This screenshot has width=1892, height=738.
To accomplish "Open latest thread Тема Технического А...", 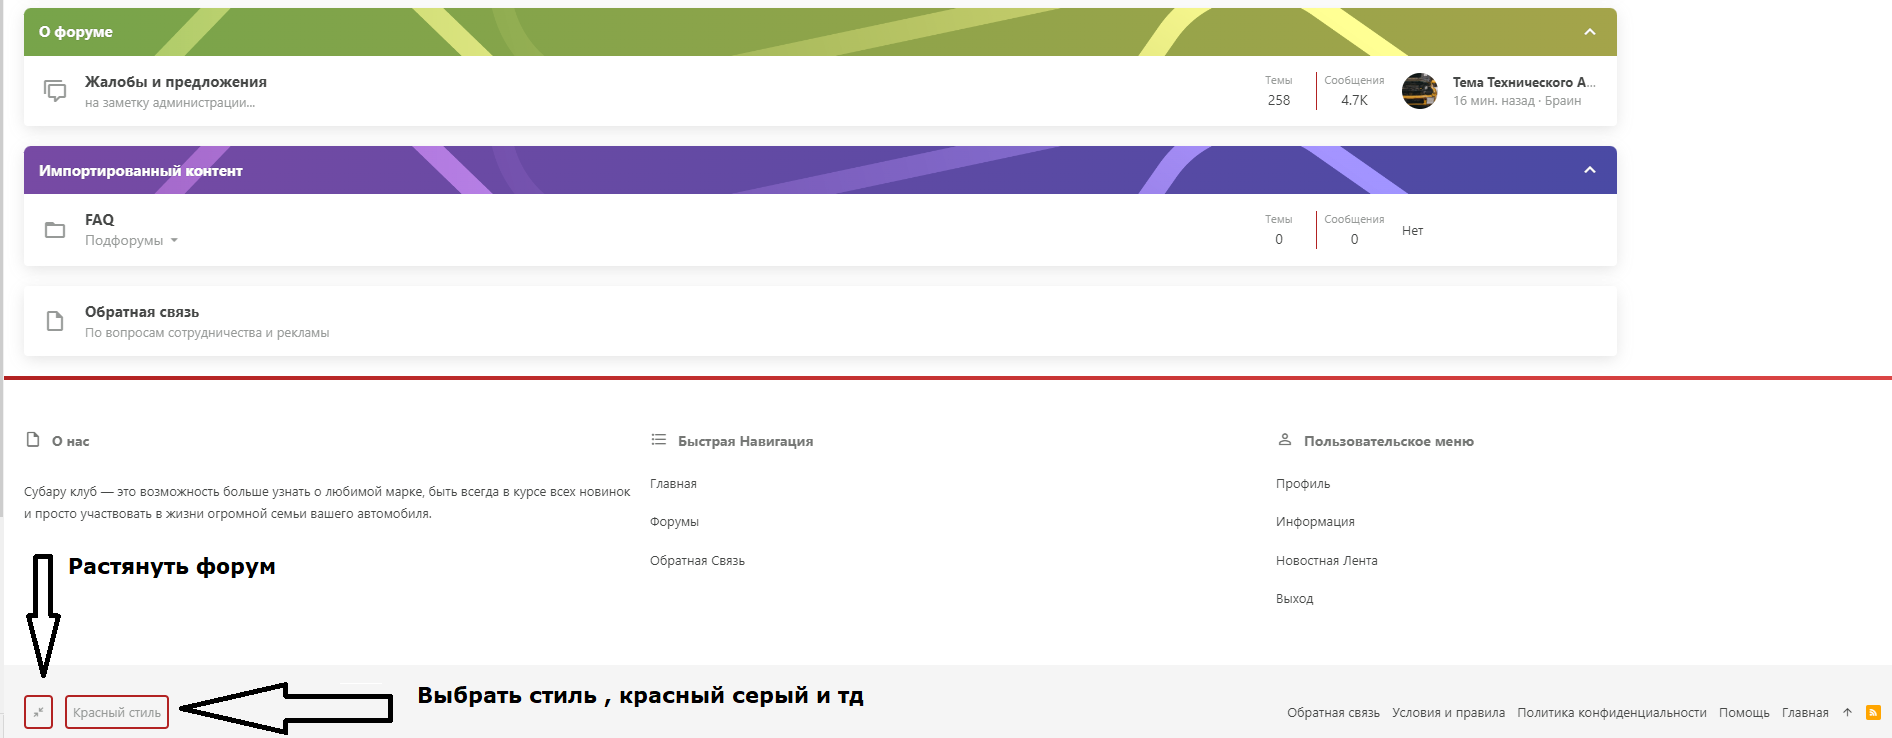I will 1523,82.
